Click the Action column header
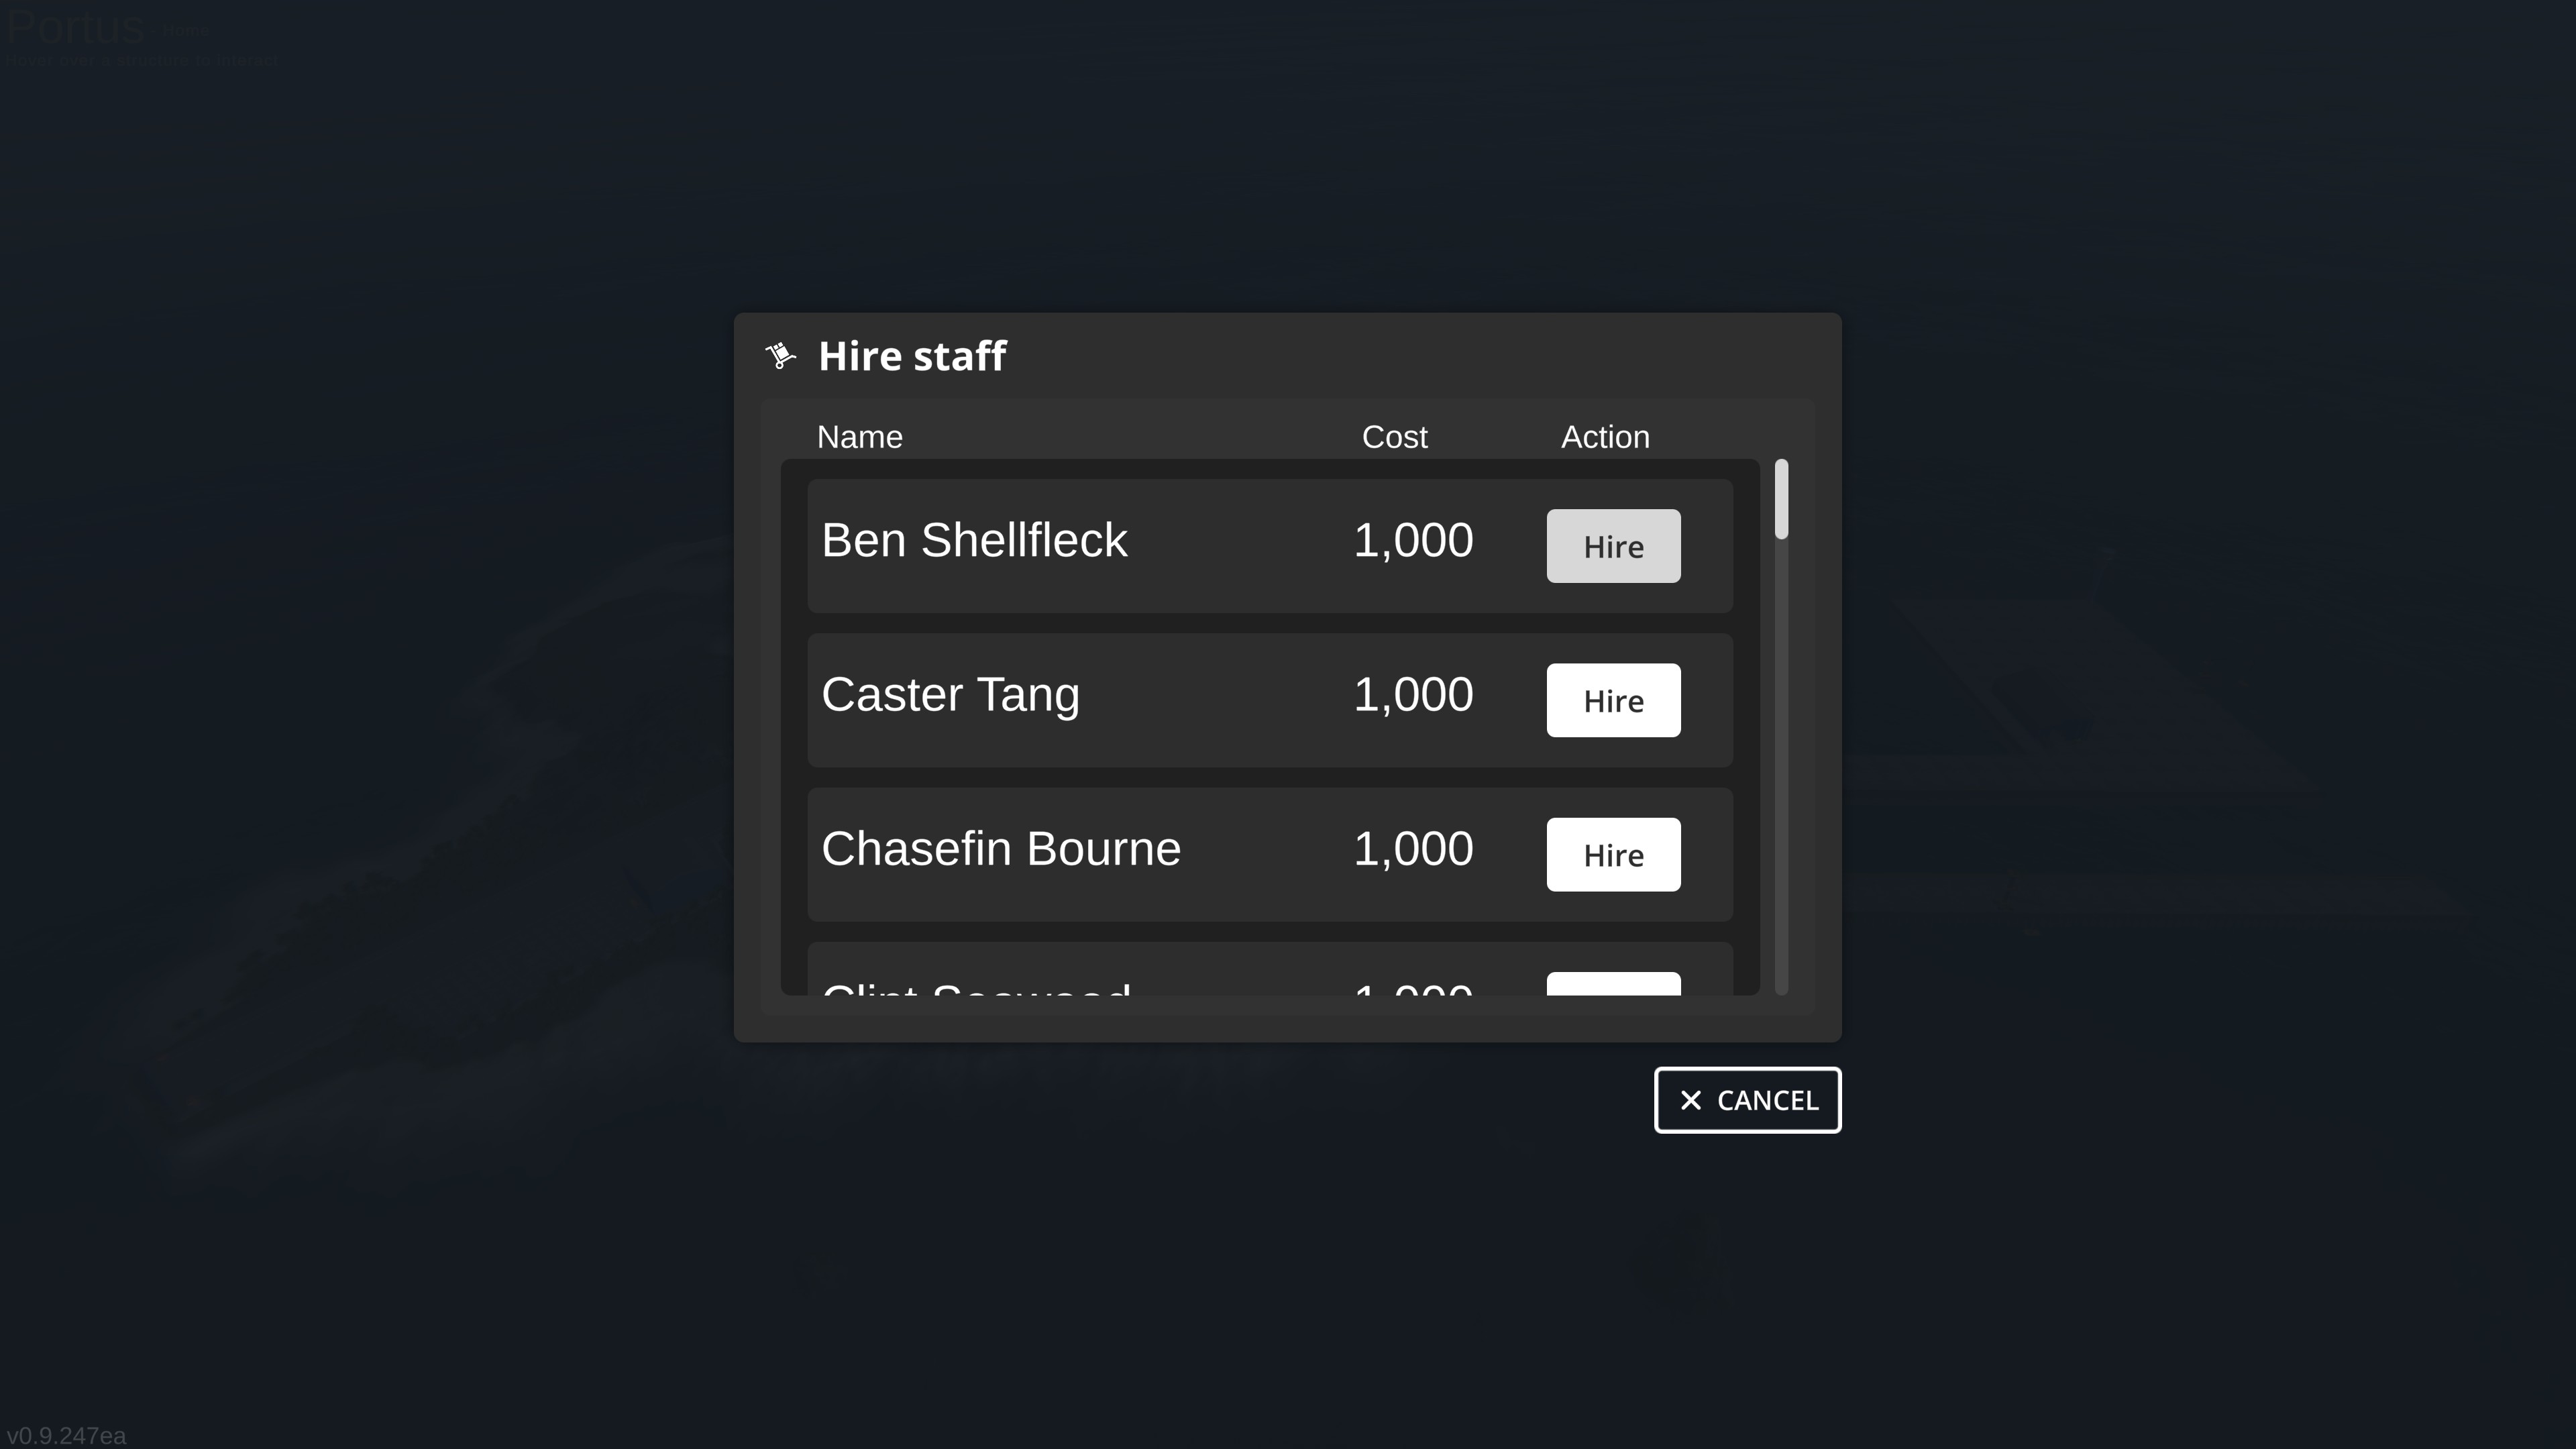Screen dimensions: 2576x1449 pos(1605,437)
